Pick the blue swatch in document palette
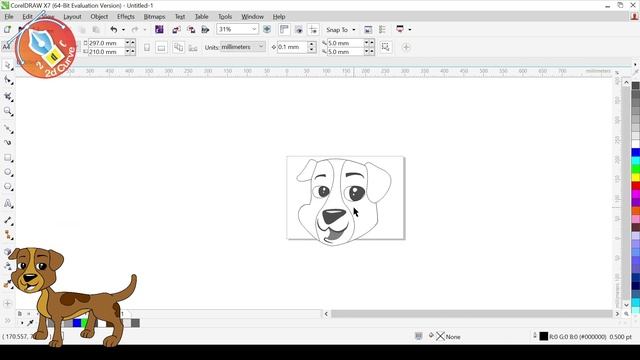The height and width of the screenshot is (360, 640). [x=77, y=323]
